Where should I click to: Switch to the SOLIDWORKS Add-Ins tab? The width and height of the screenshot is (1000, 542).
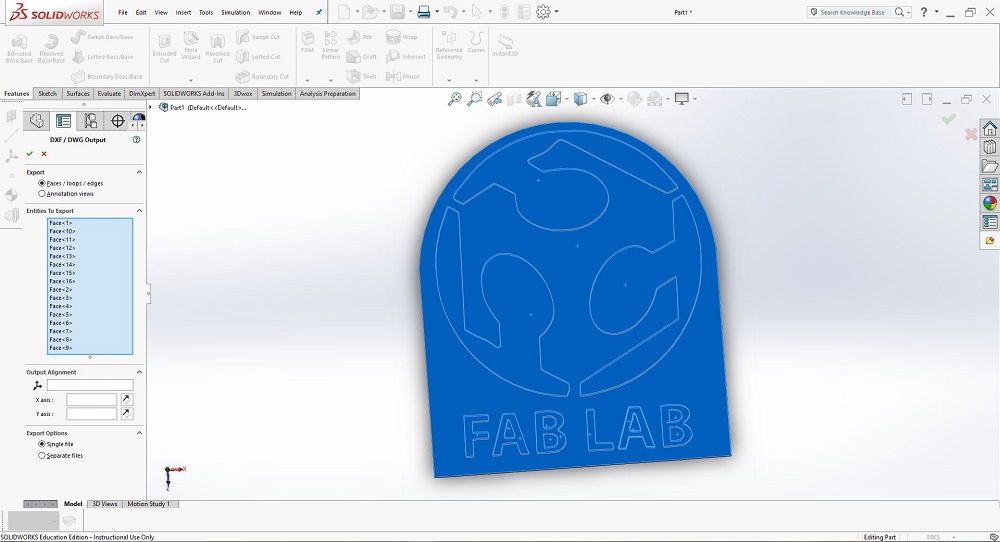(x=194, y=93)
